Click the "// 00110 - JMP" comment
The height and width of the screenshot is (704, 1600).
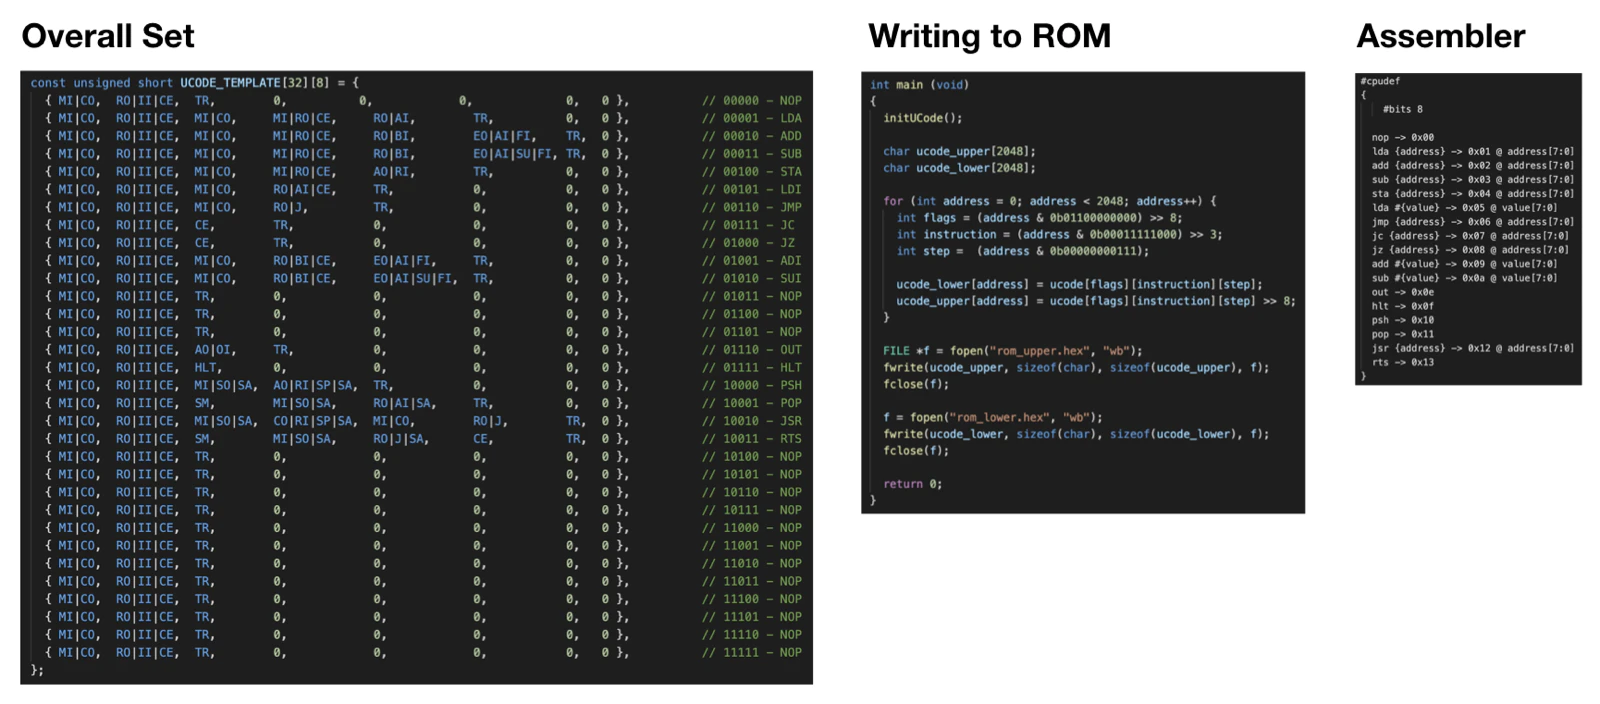tap(751, 207)
